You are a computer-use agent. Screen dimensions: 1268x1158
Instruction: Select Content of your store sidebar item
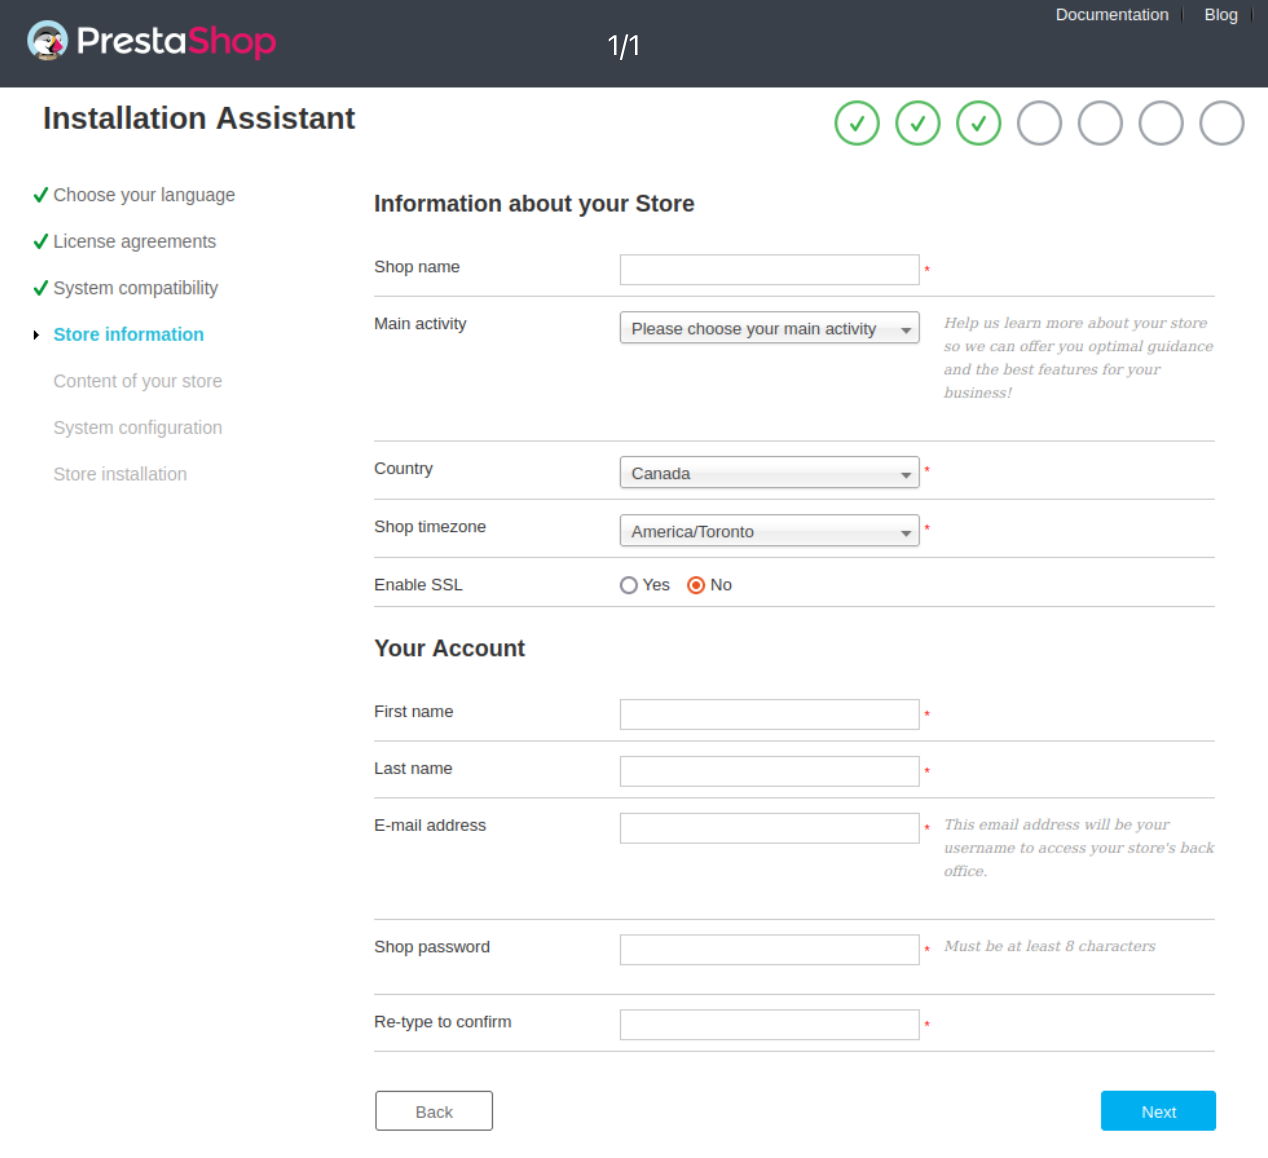pos(137,381)
